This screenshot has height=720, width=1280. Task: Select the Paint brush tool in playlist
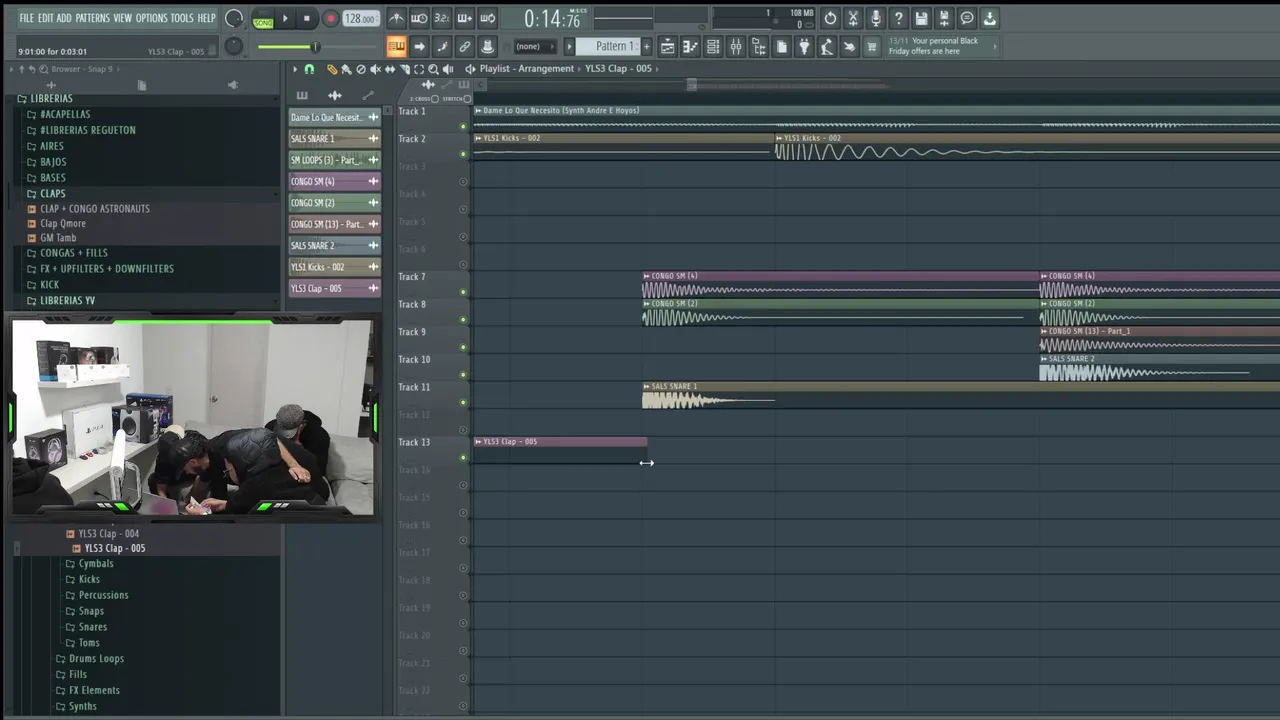pyautogui.click(x=346, y=69)
